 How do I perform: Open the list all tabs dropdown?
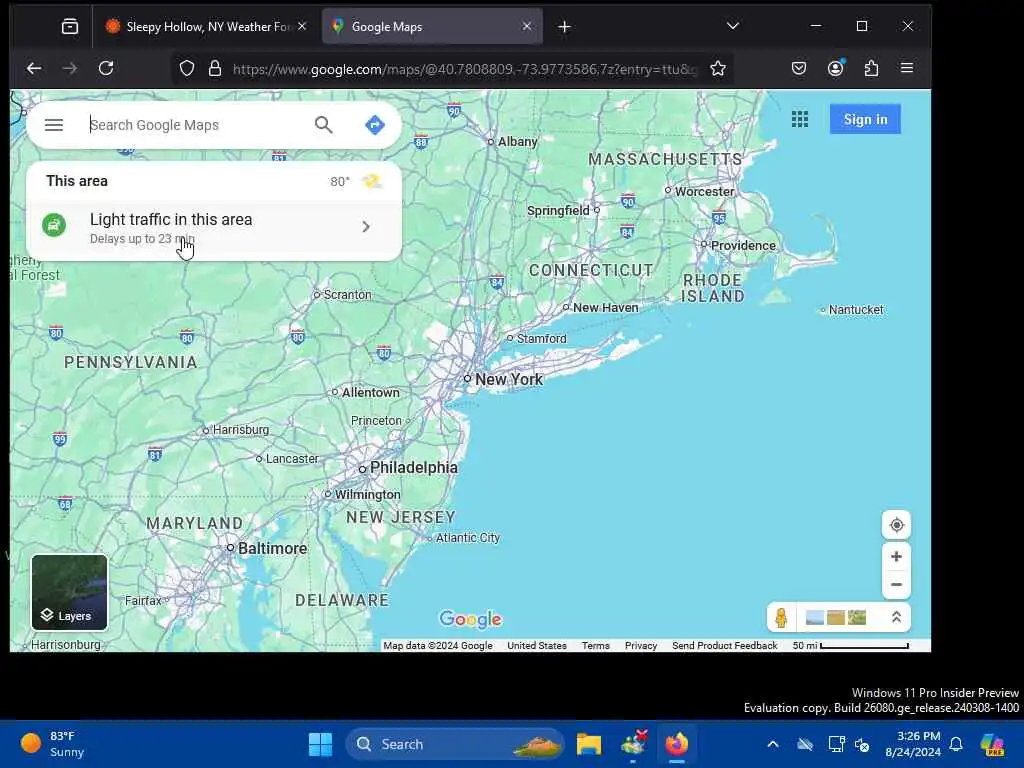tap(733, 26)
